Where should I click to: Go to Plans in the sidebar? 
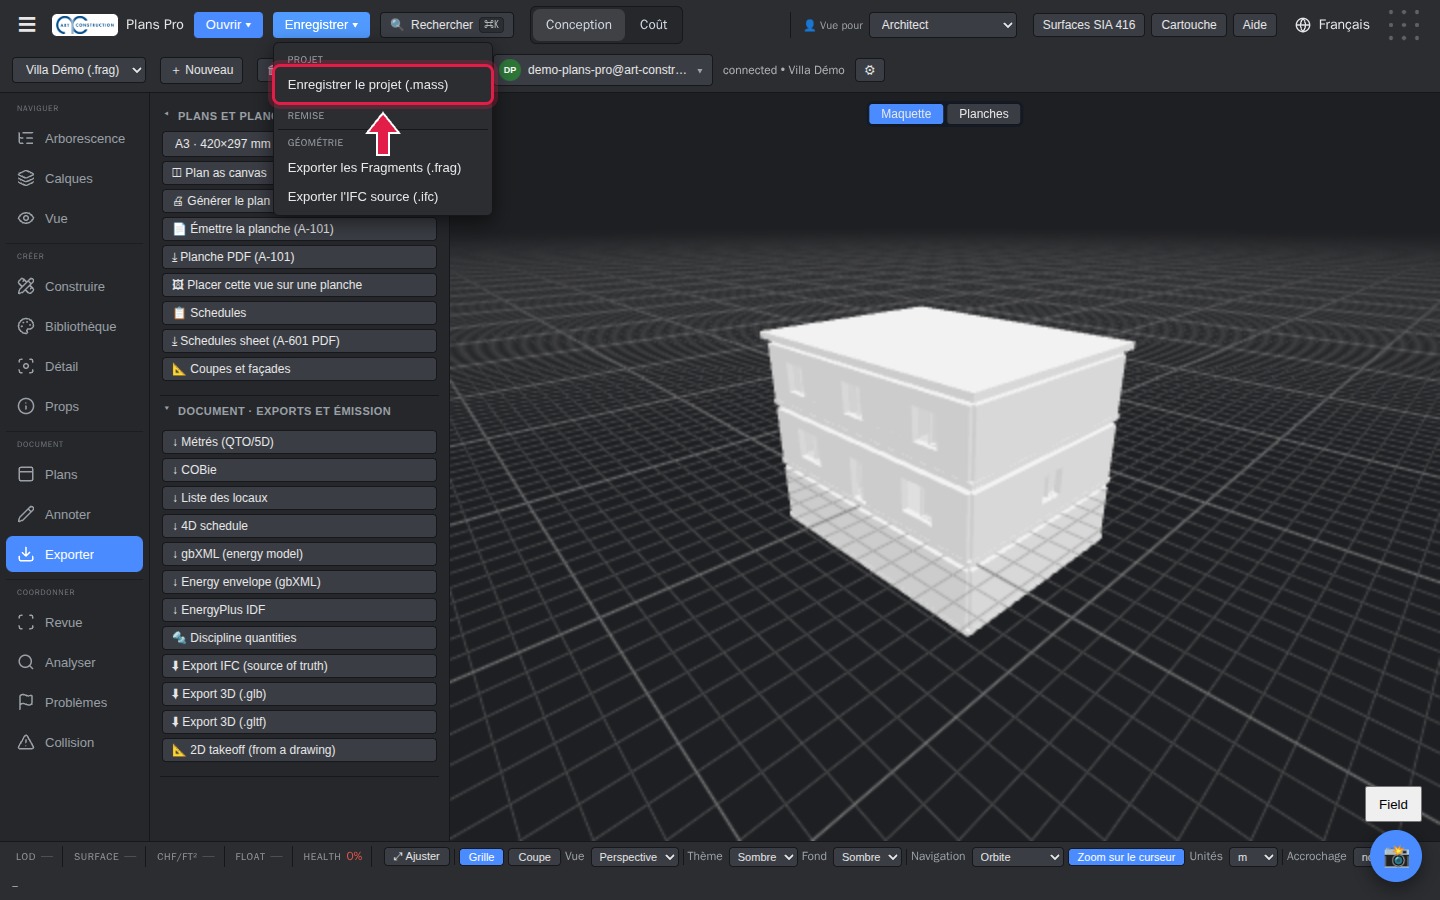click(75, 475)
